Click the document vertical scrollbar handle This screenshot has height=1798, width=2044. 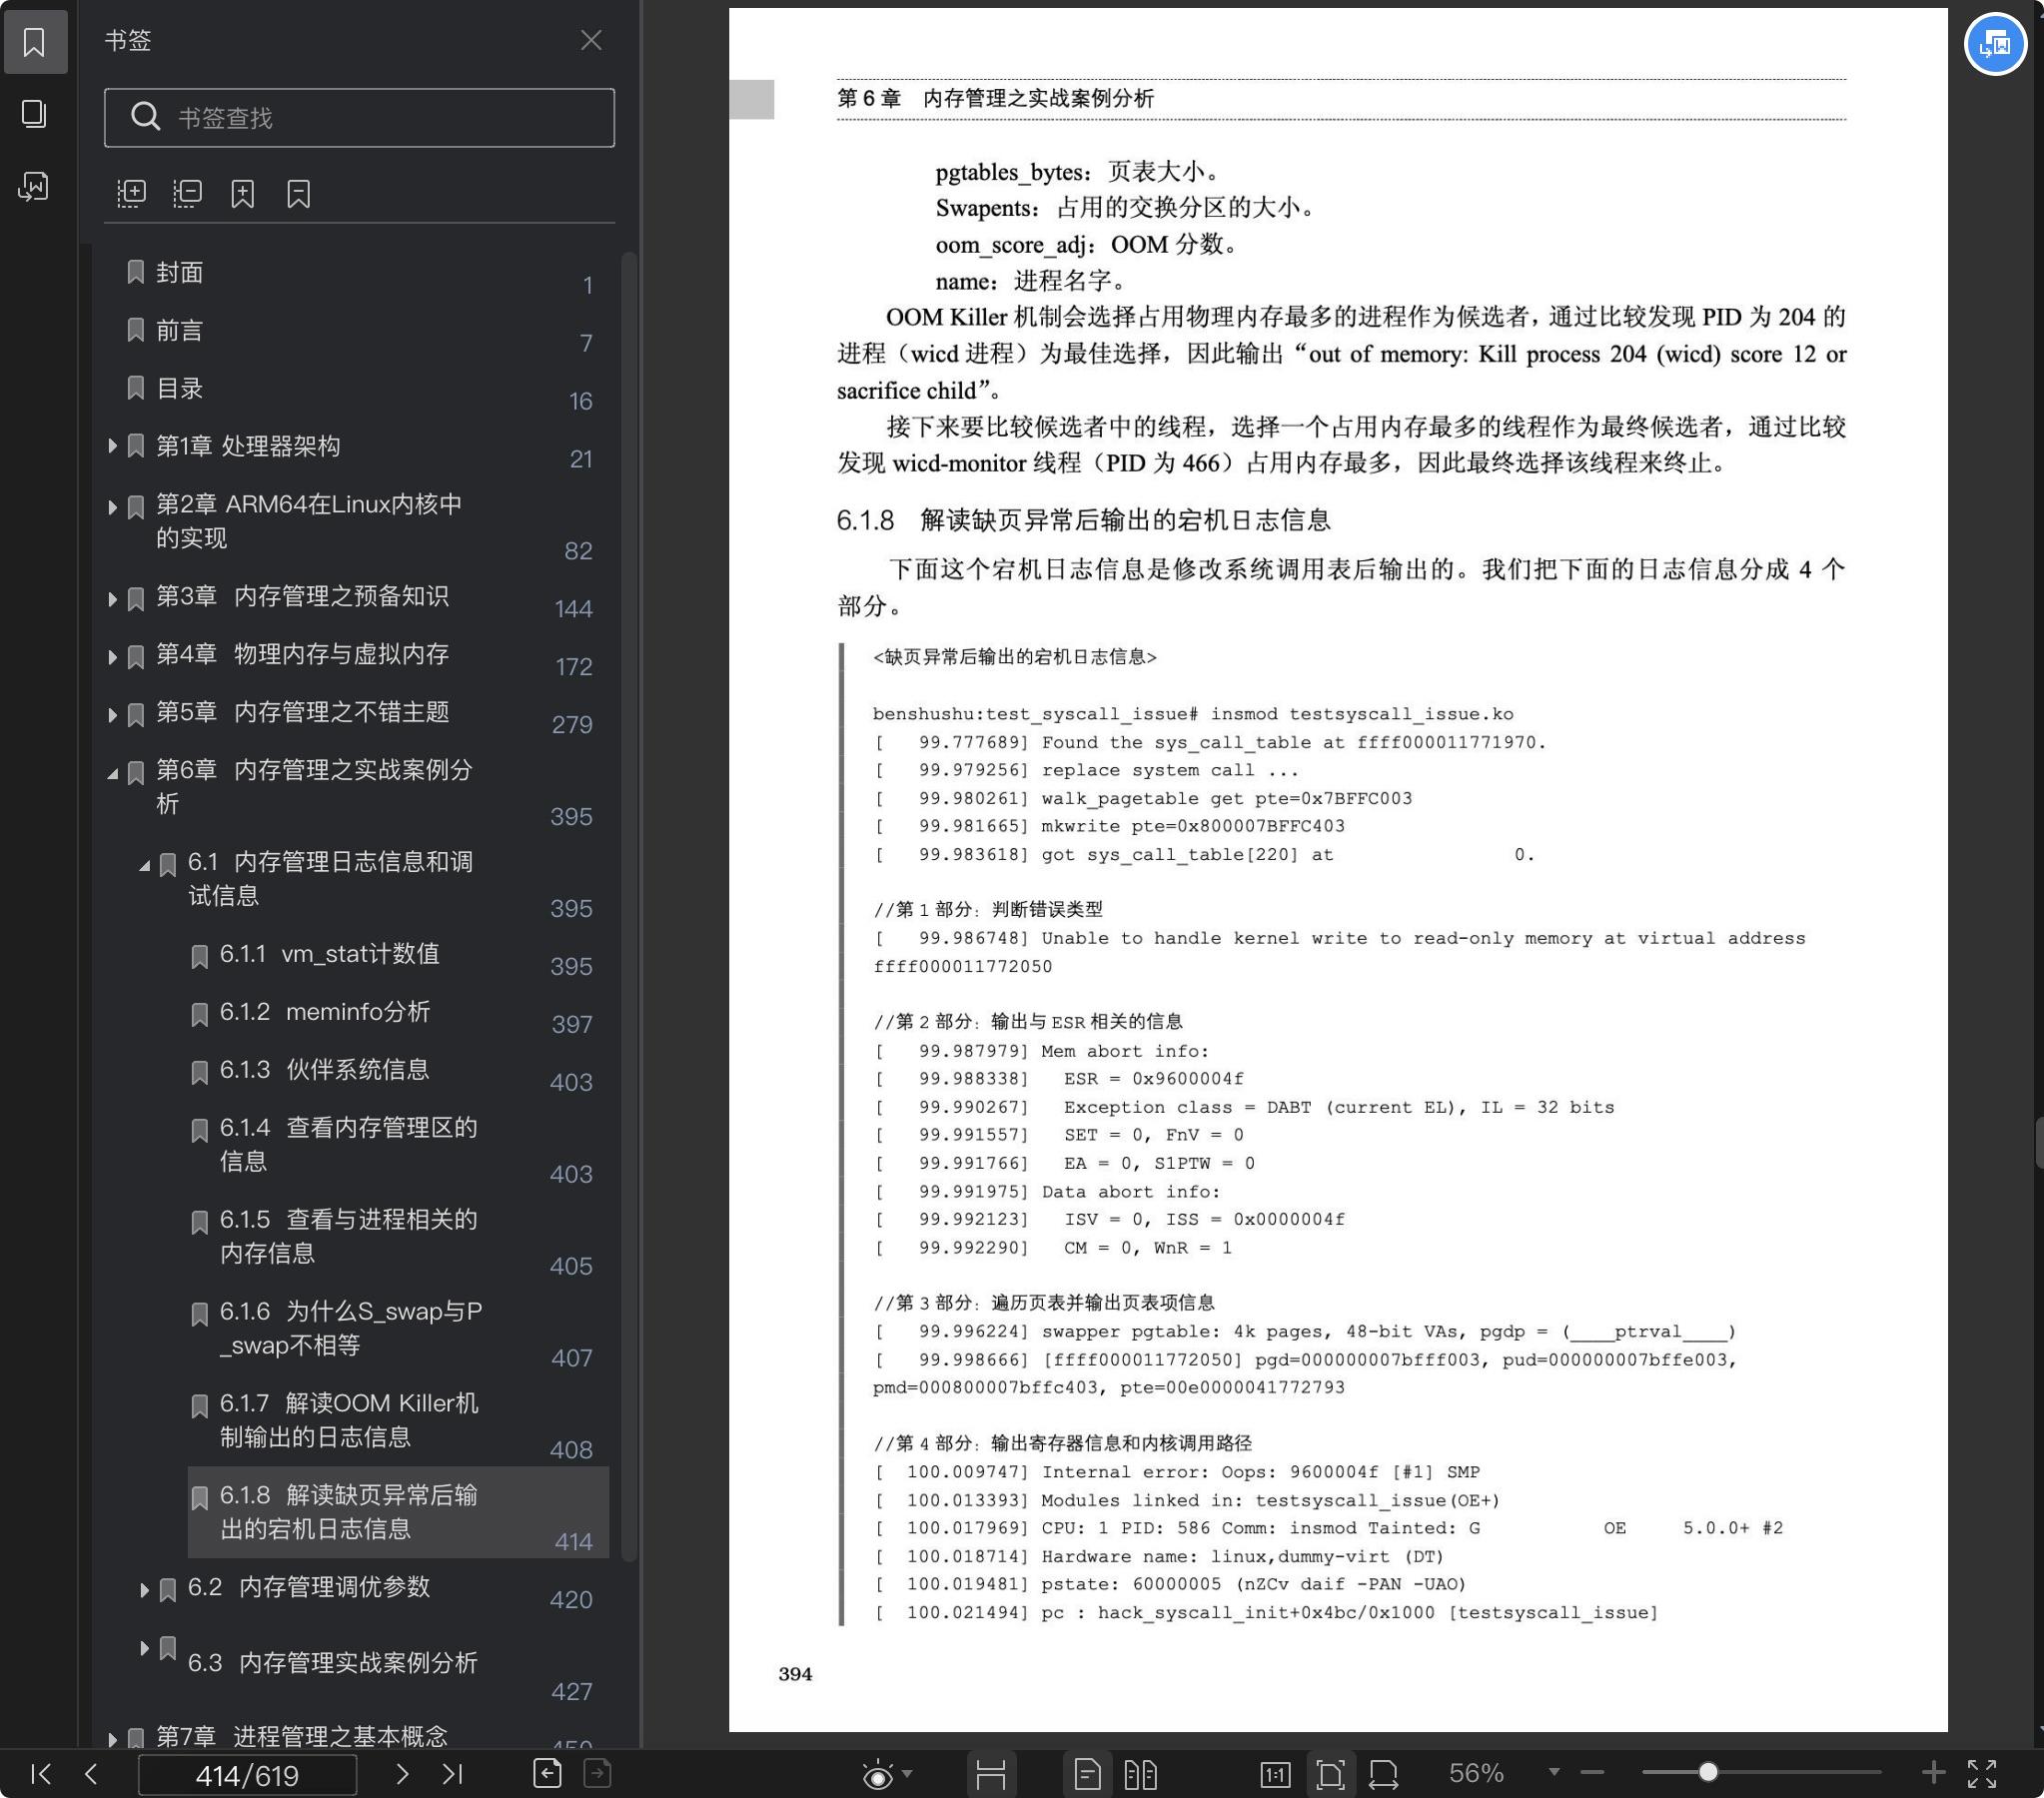(x=2039, y=1143)
